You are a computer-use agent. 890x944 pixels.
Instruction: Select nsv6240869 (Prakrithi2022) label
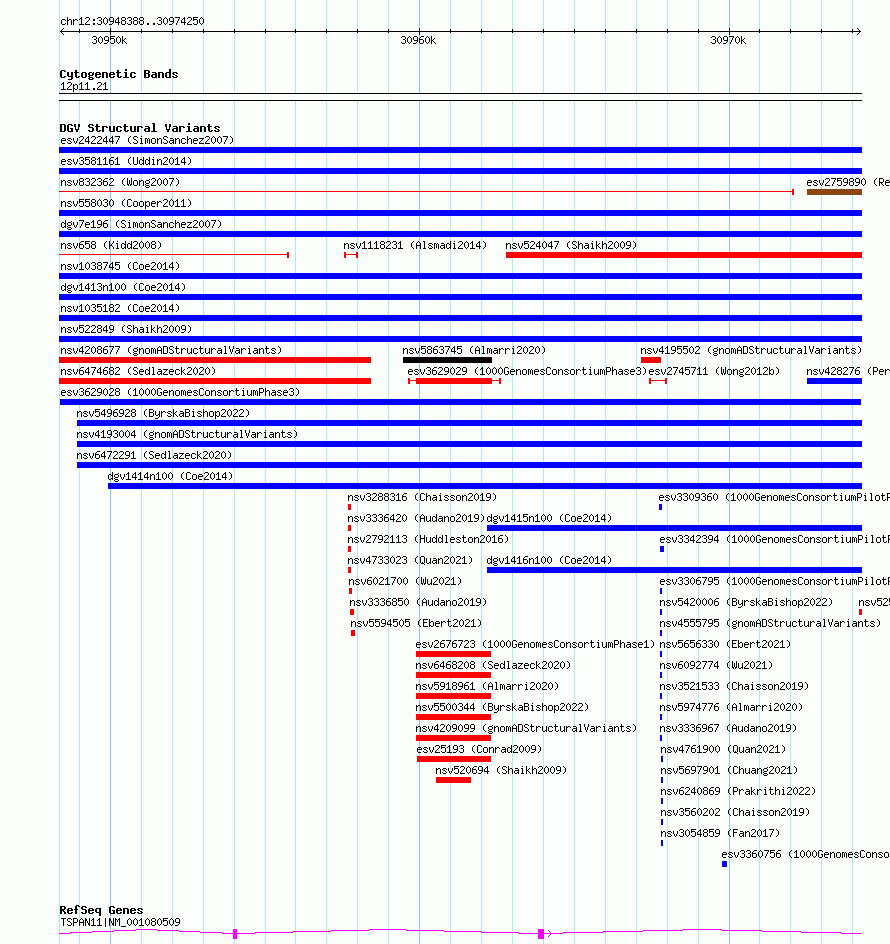coord(738,792)
